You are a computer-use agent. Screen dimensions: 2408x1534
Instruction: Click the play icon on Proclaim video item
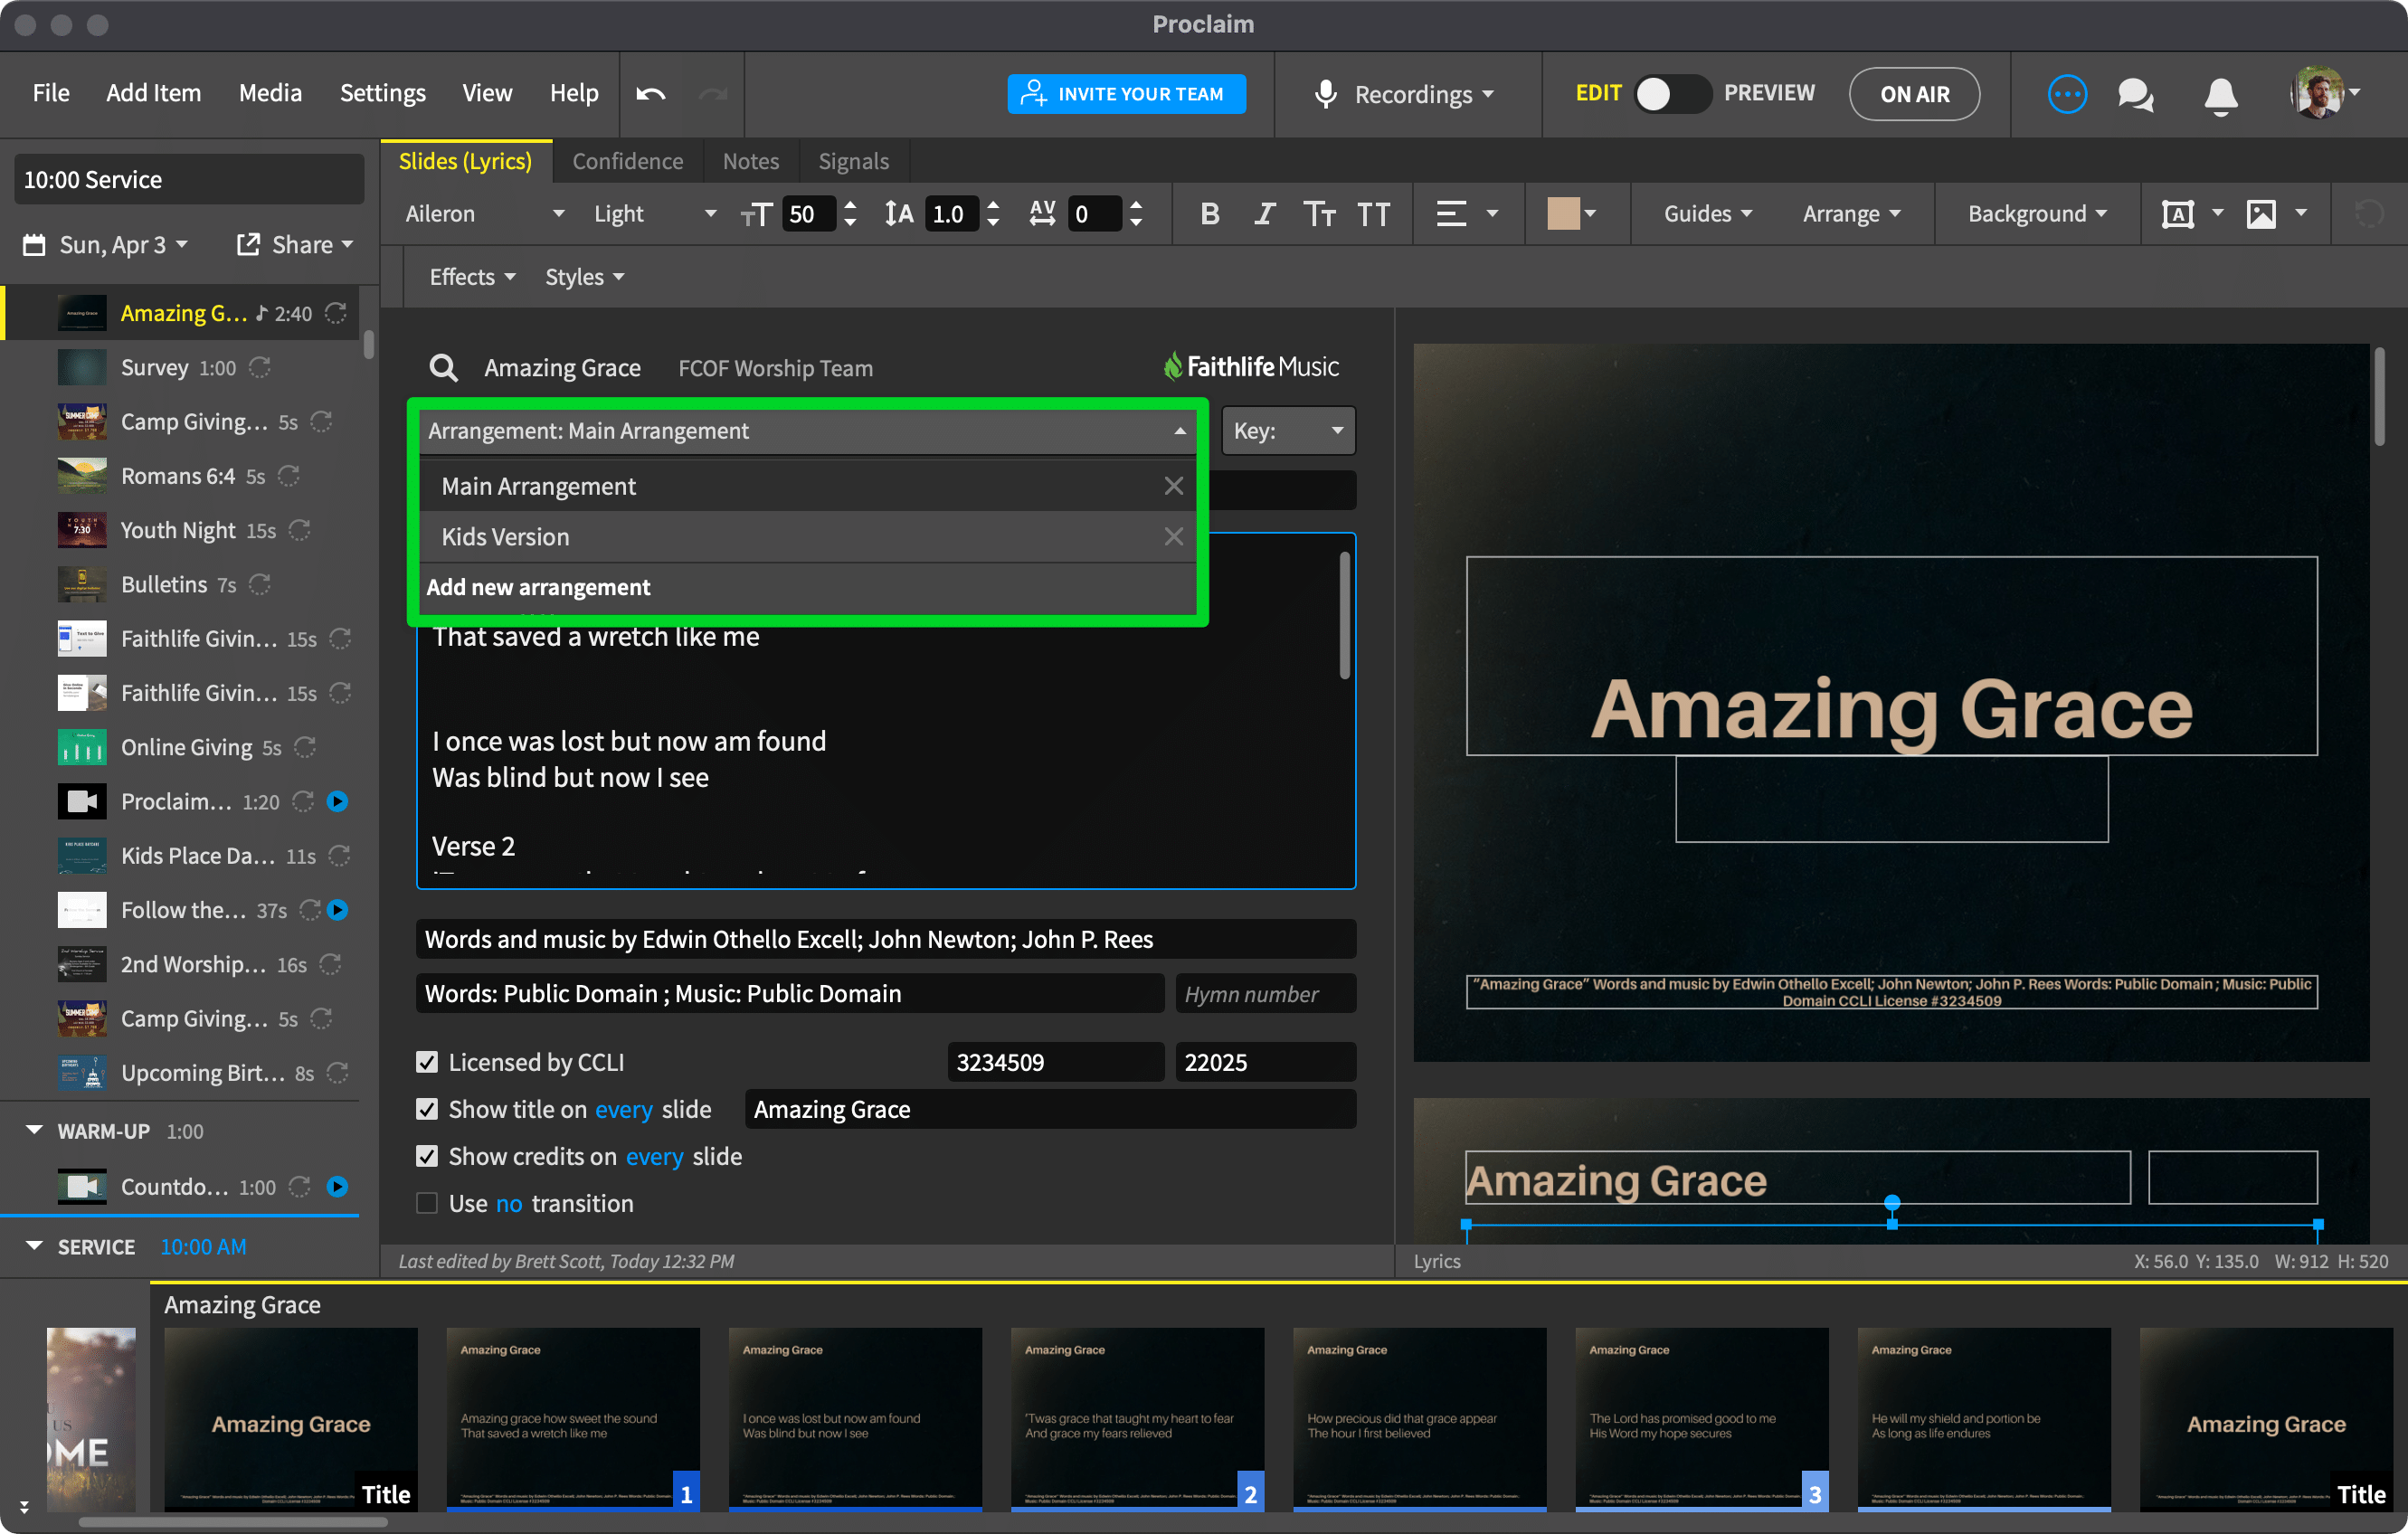click(x=338, y=801)
